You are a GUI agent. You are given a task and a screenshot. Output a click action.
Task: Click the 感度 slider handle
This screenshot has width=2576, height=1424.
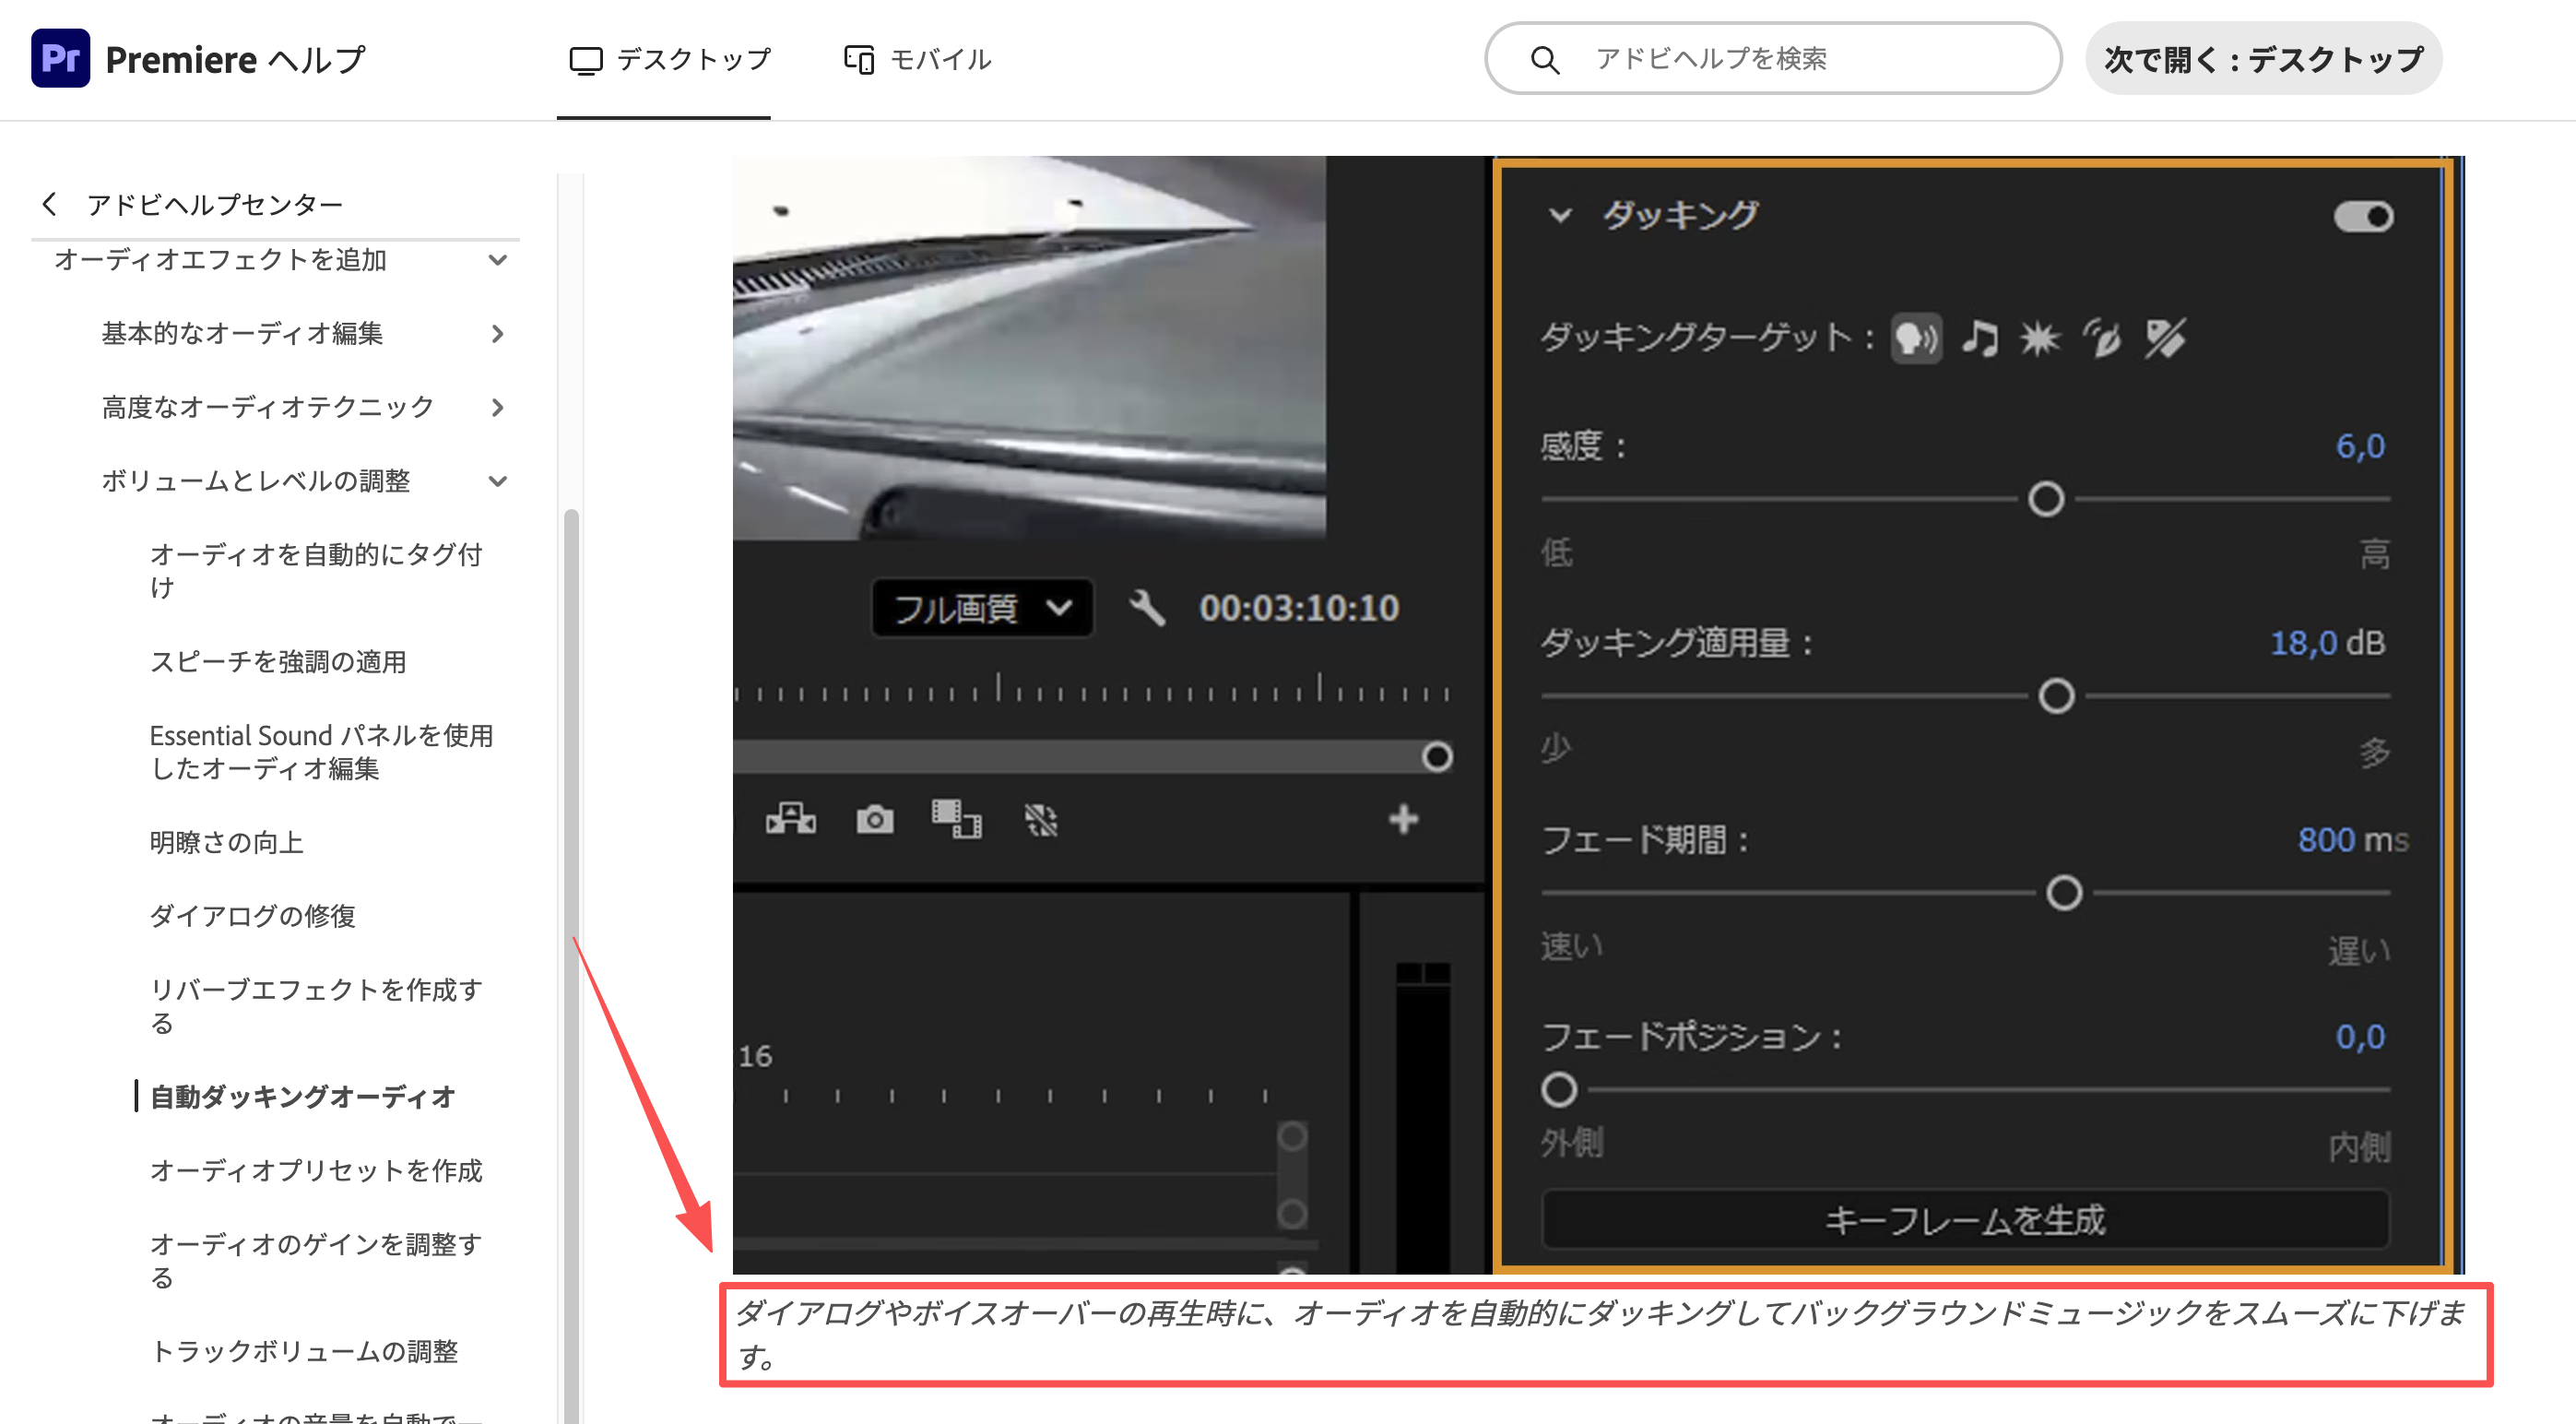[2046, 499]
